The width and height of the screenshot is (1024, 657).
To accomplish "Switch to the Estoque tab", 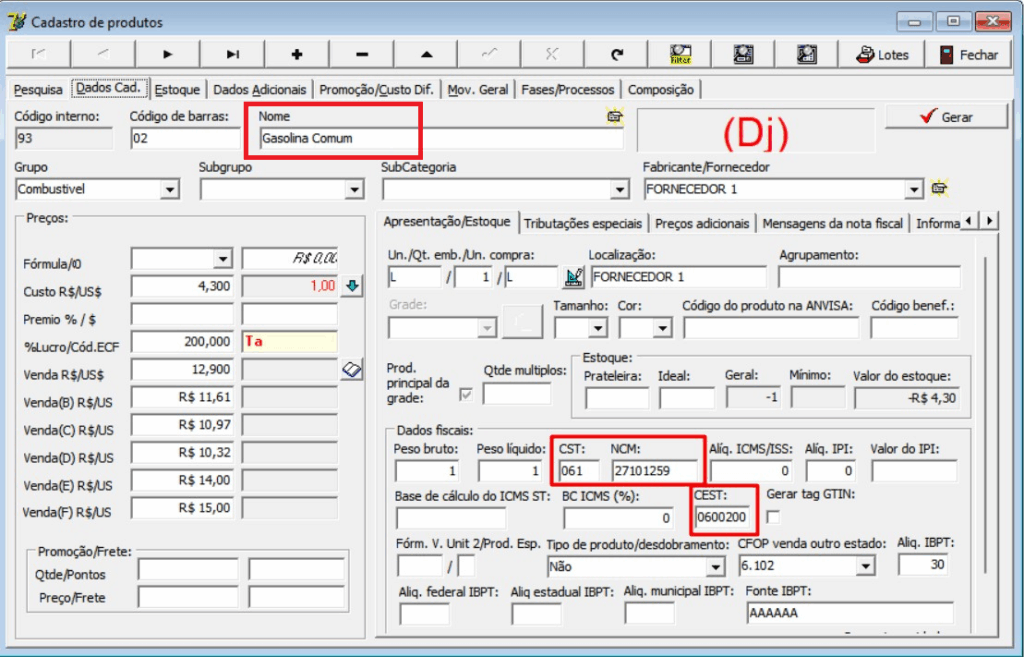I will click(x=176, y=88).
